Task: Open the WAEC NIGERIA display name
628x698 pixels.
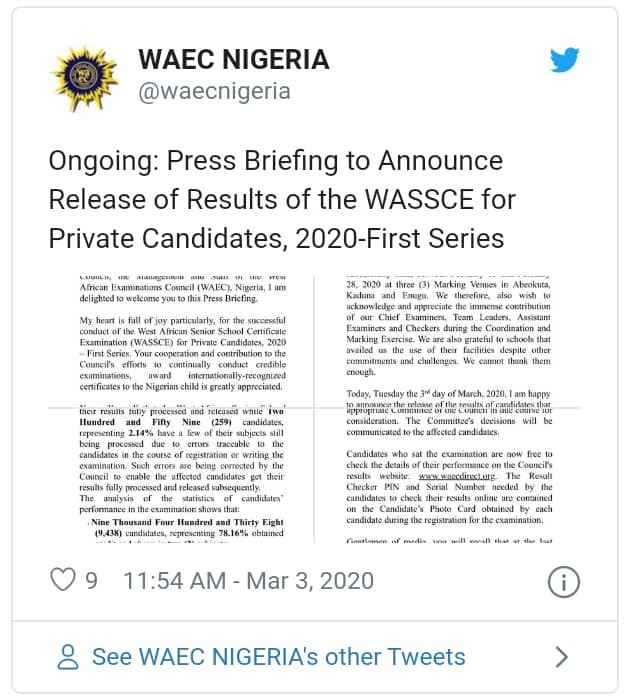Action: click(x=233, y=60)
